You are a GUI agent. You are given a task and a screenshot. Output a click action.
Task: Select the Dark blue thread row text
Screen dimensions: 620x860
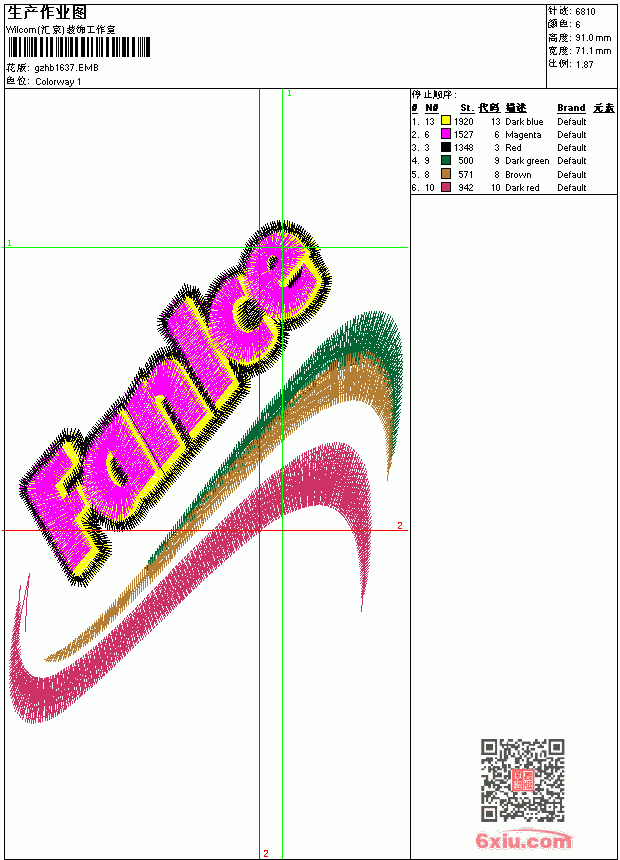[524, 122]
